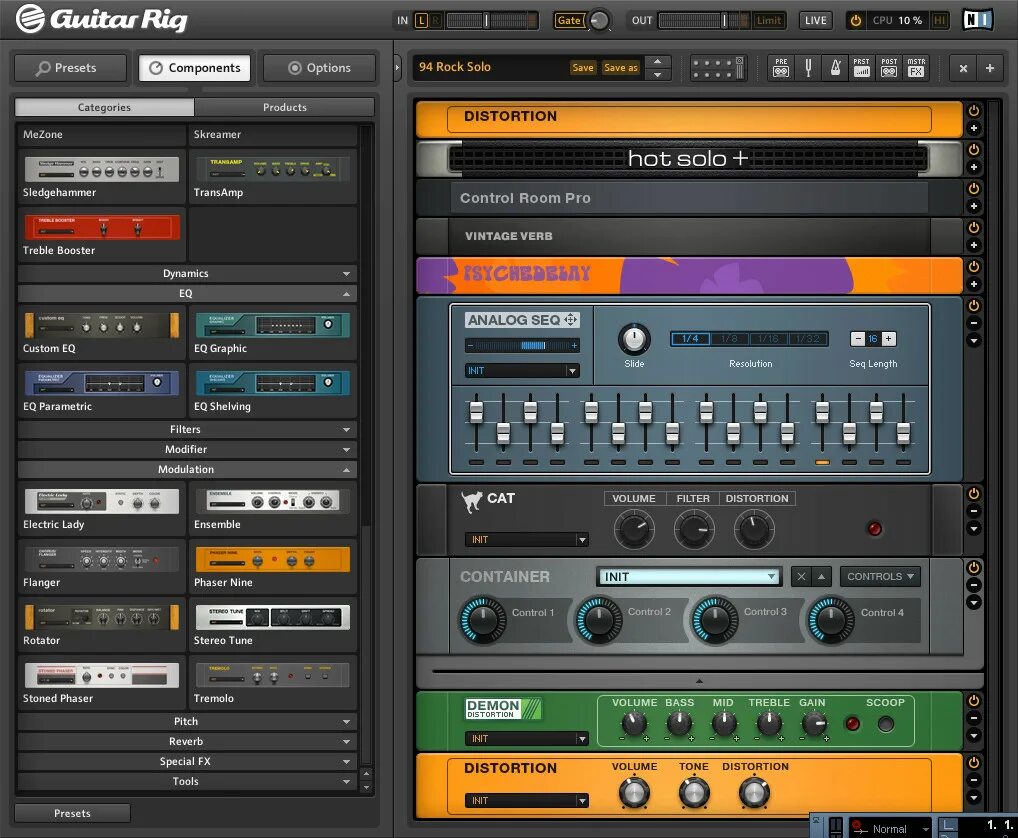This screenshot has width=1018, height=838.
Task: Click the Save preset button
Action: point(582,68)
